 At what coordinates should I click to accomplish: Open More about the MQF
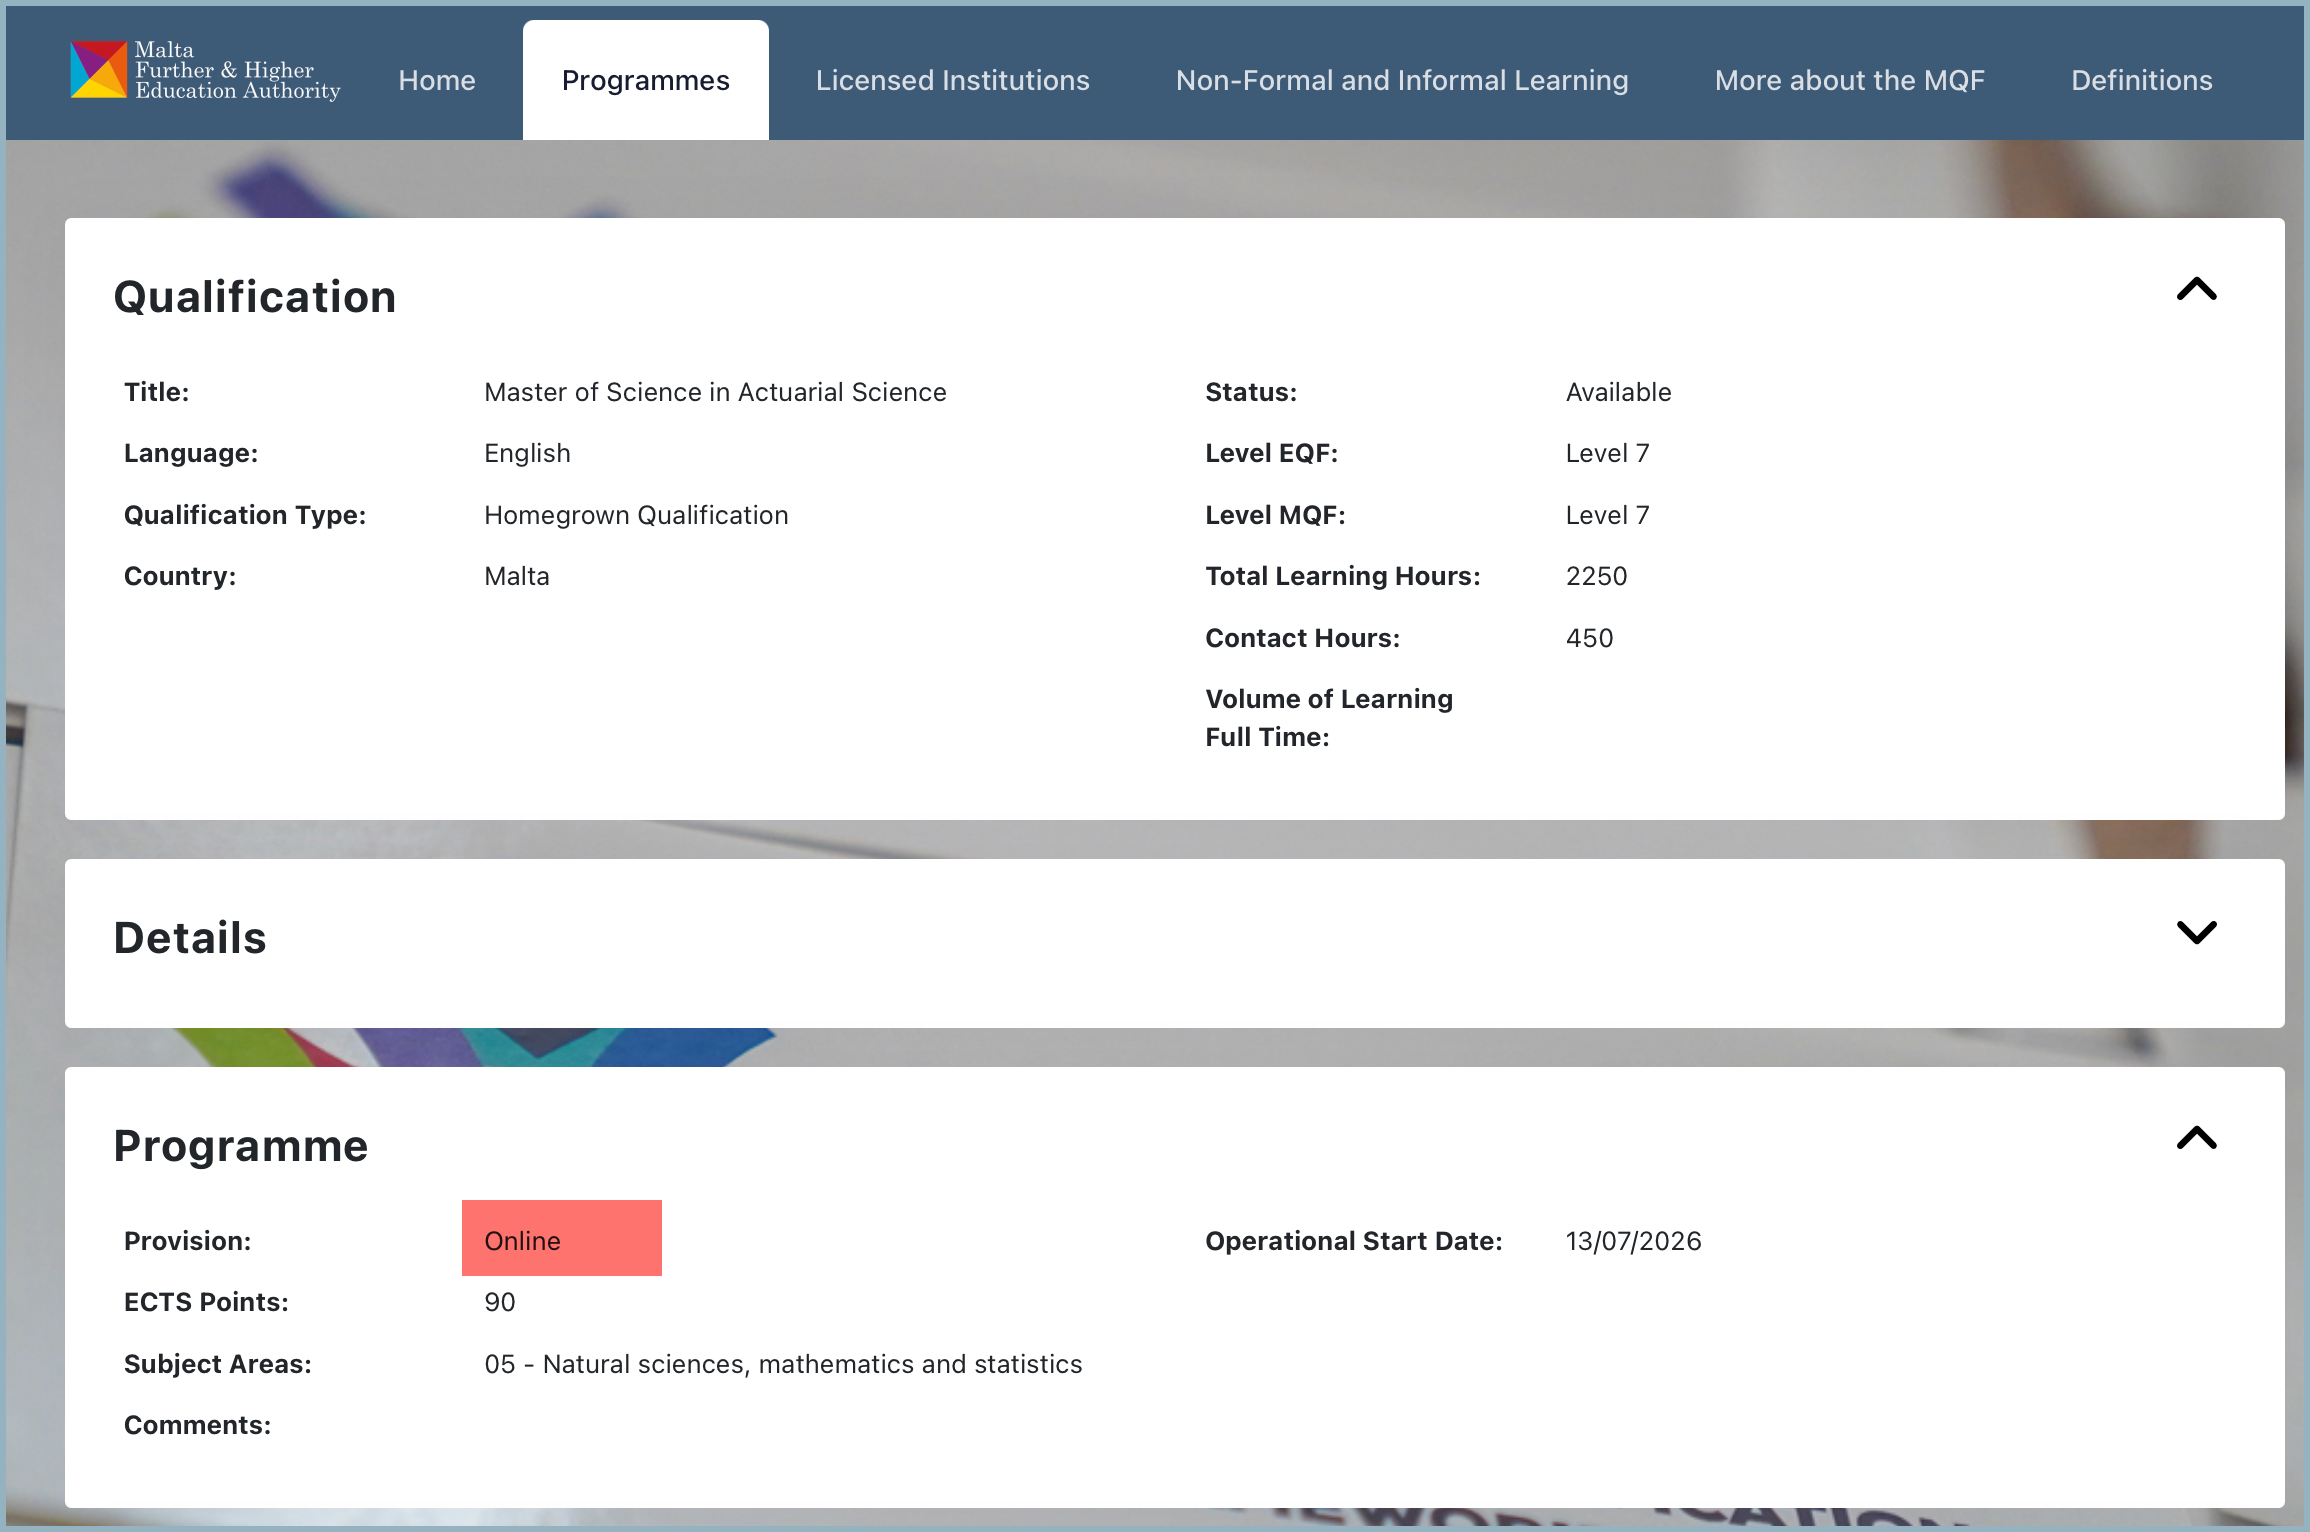1849,80
